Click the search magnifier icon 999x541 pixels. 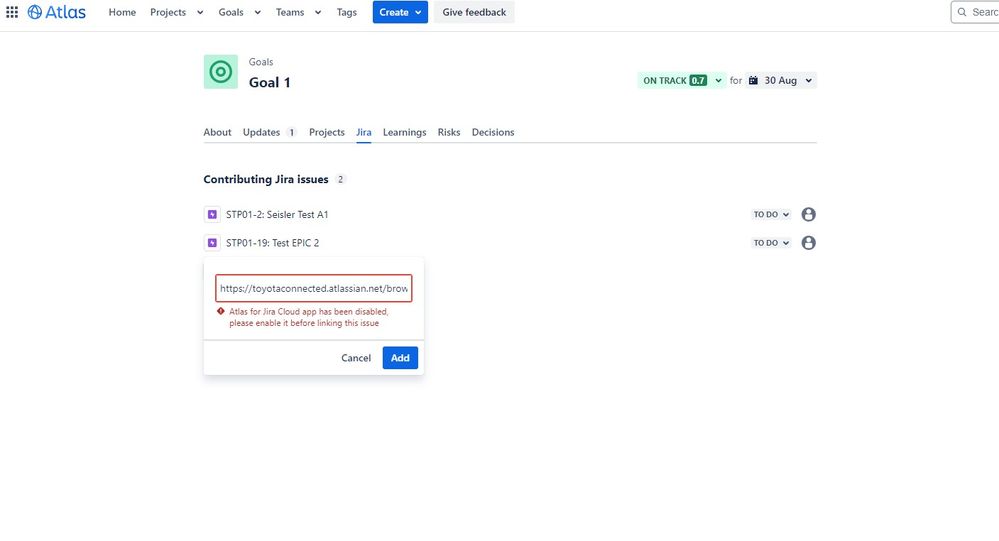(x=962, y=12)
